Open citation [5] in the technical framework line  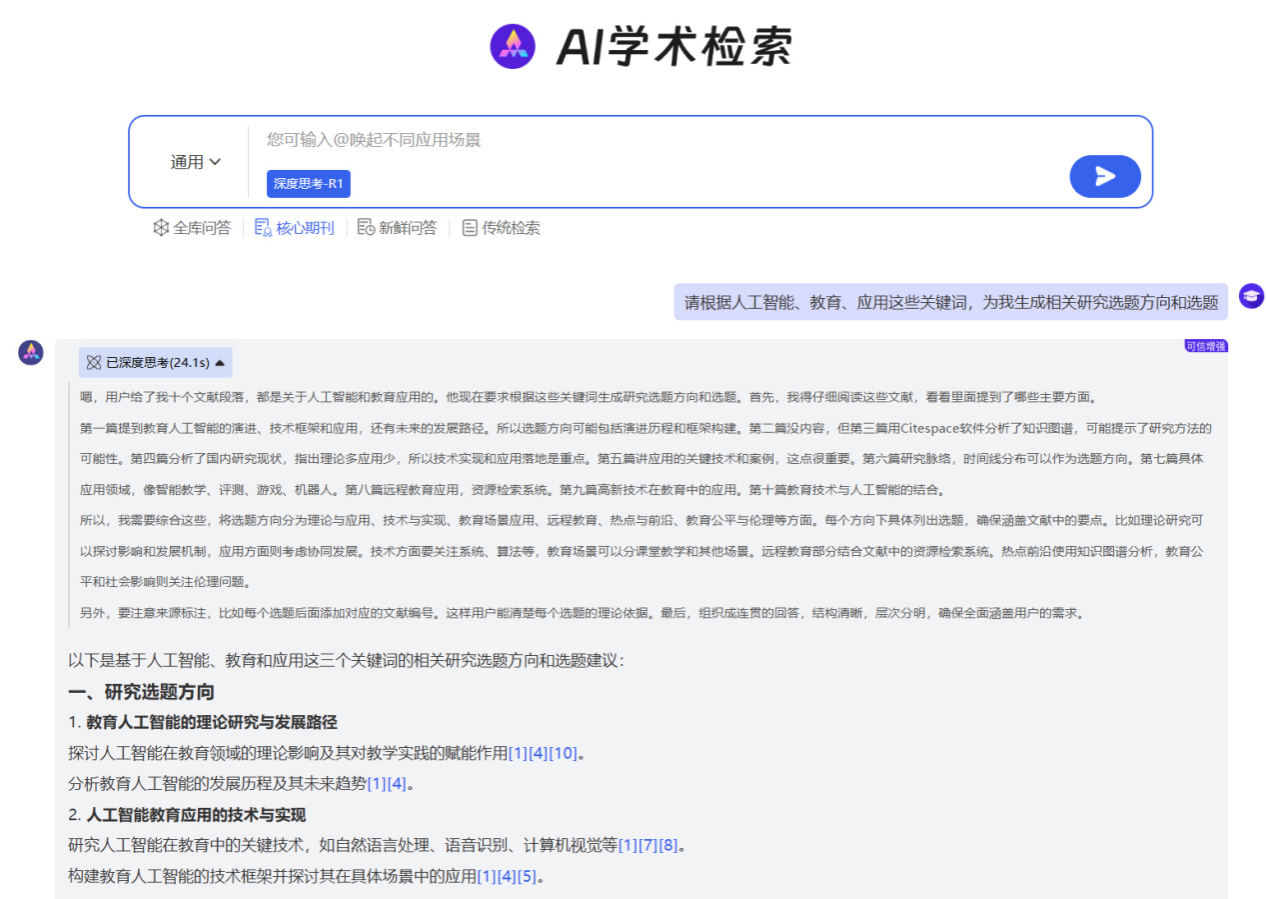(x=527, y=876)
